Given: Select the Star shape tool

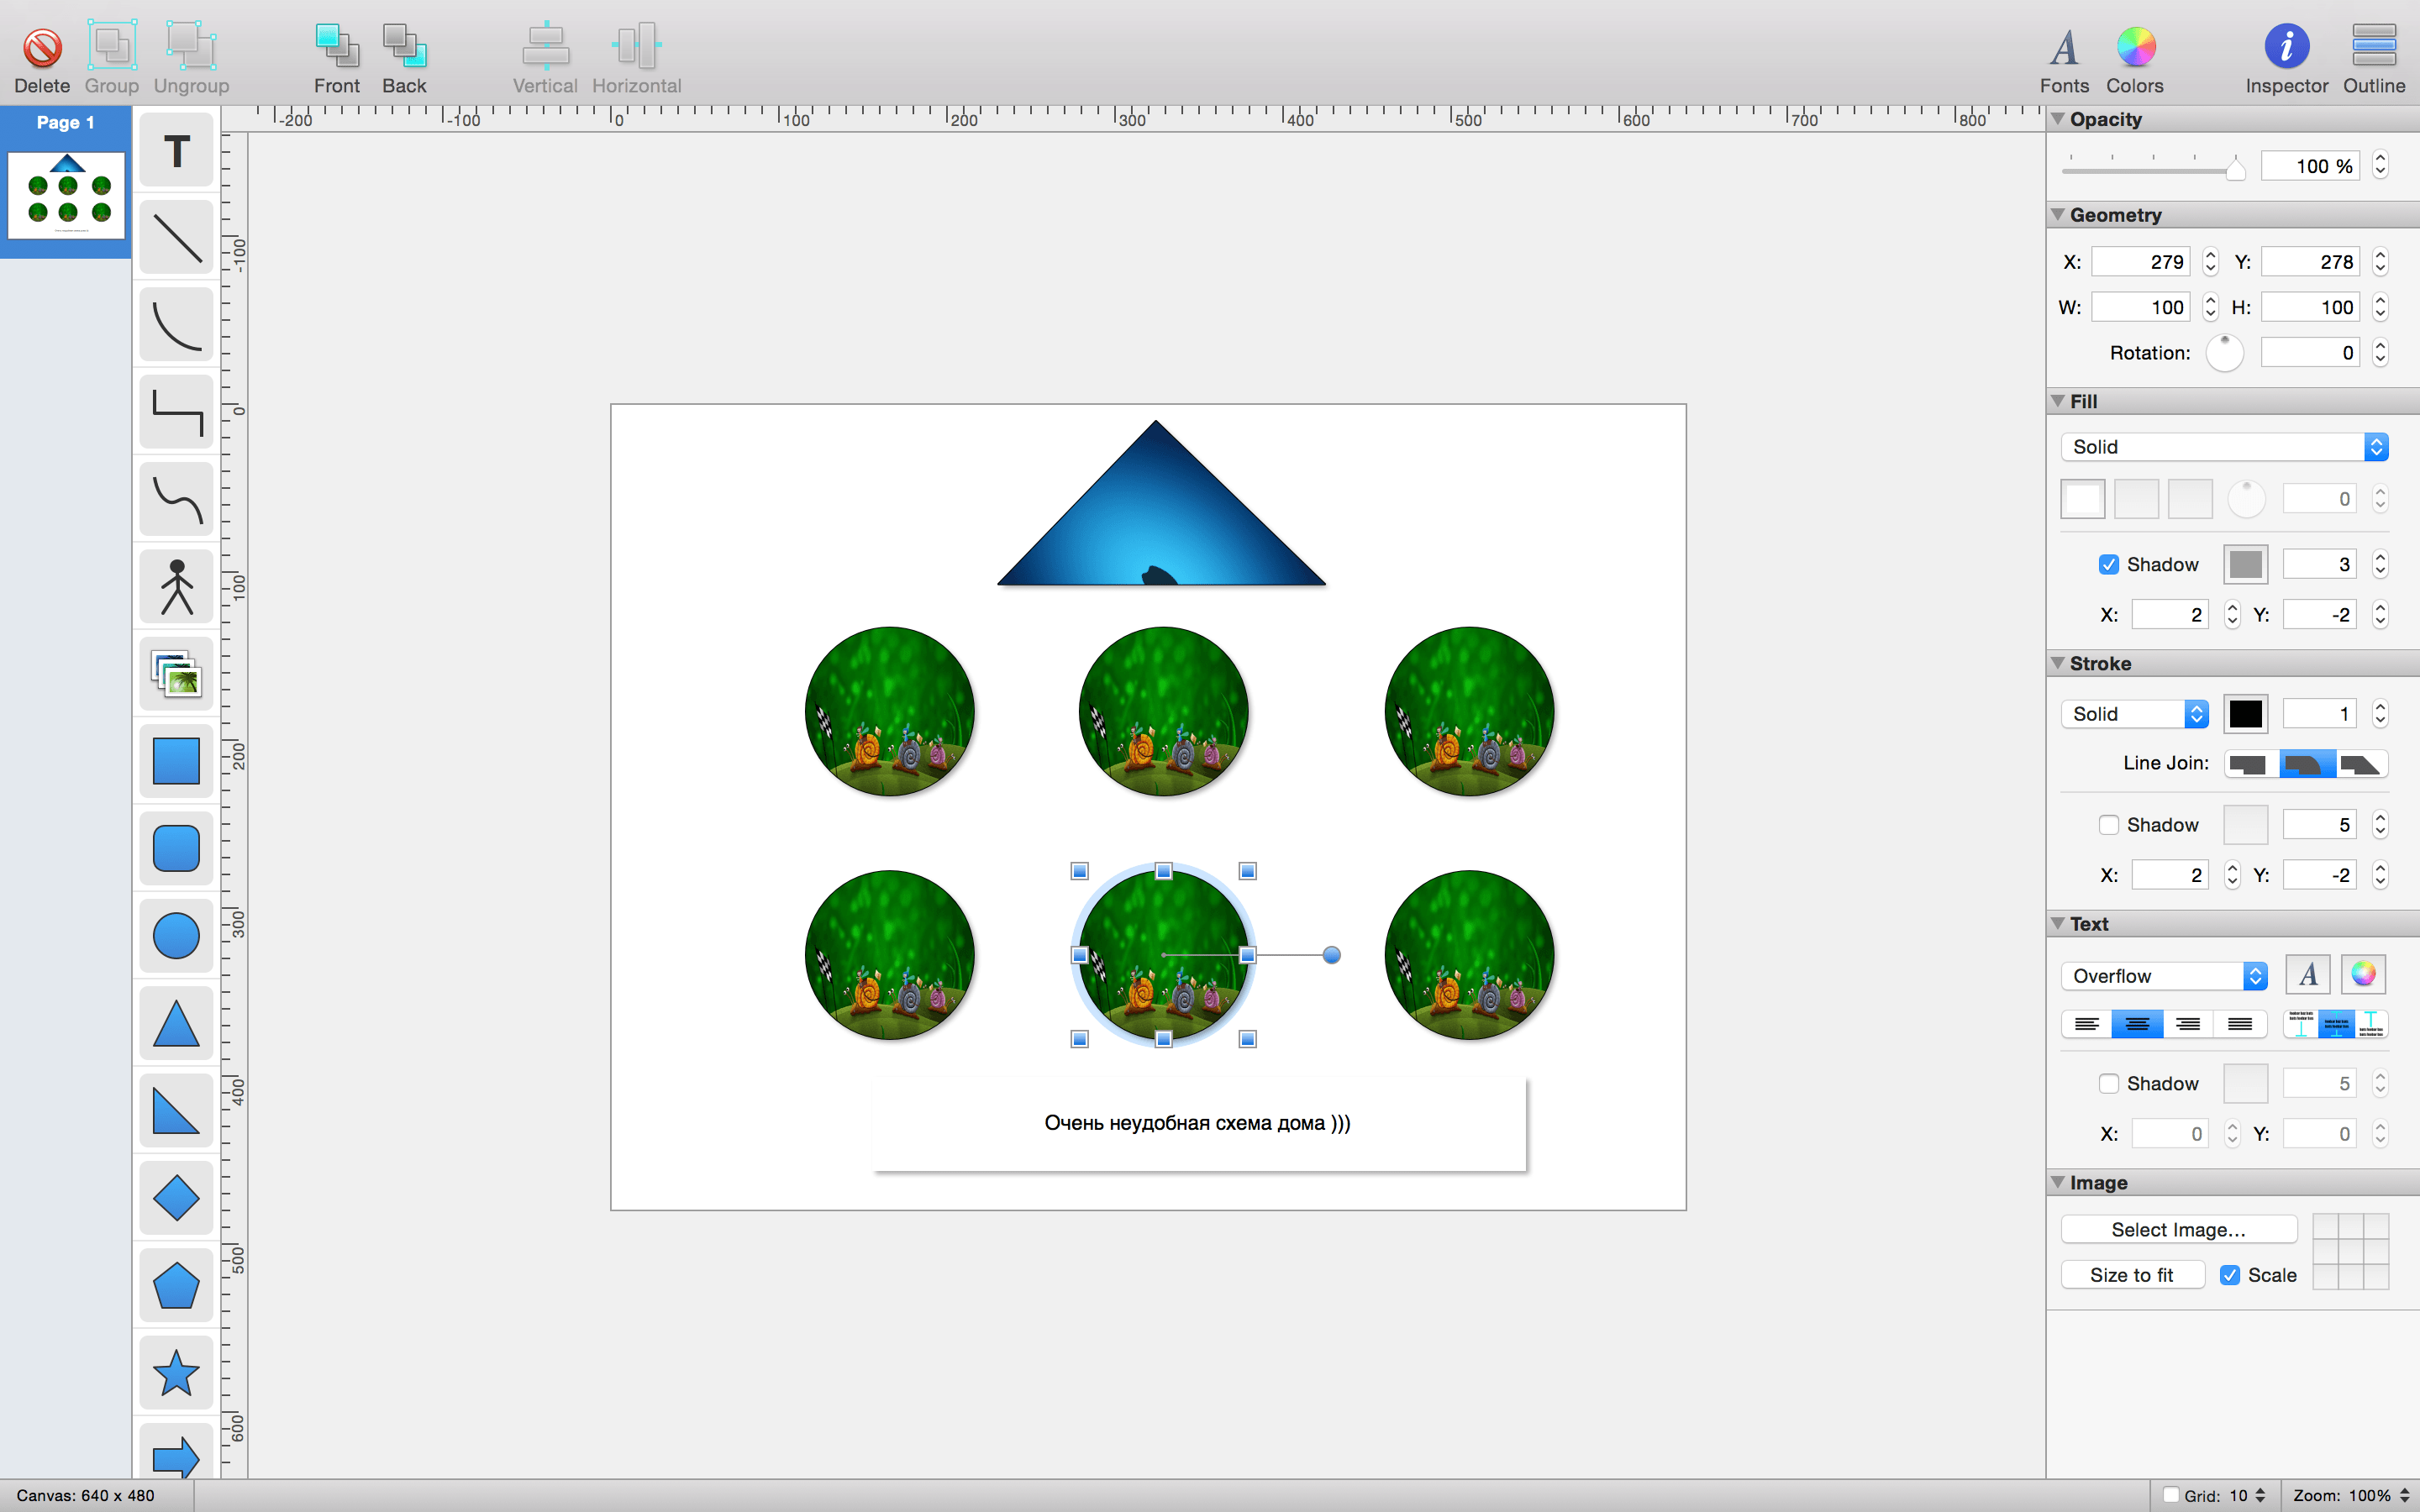Looking at the screenshot, I should [177, 1373].
